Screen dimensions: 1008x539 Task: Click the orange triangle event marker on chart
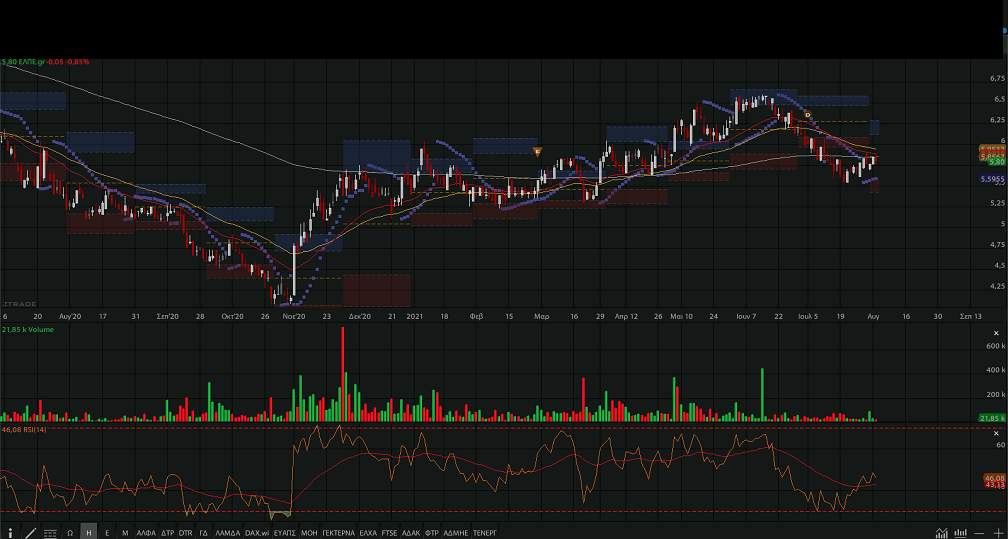tap(537, 152)
